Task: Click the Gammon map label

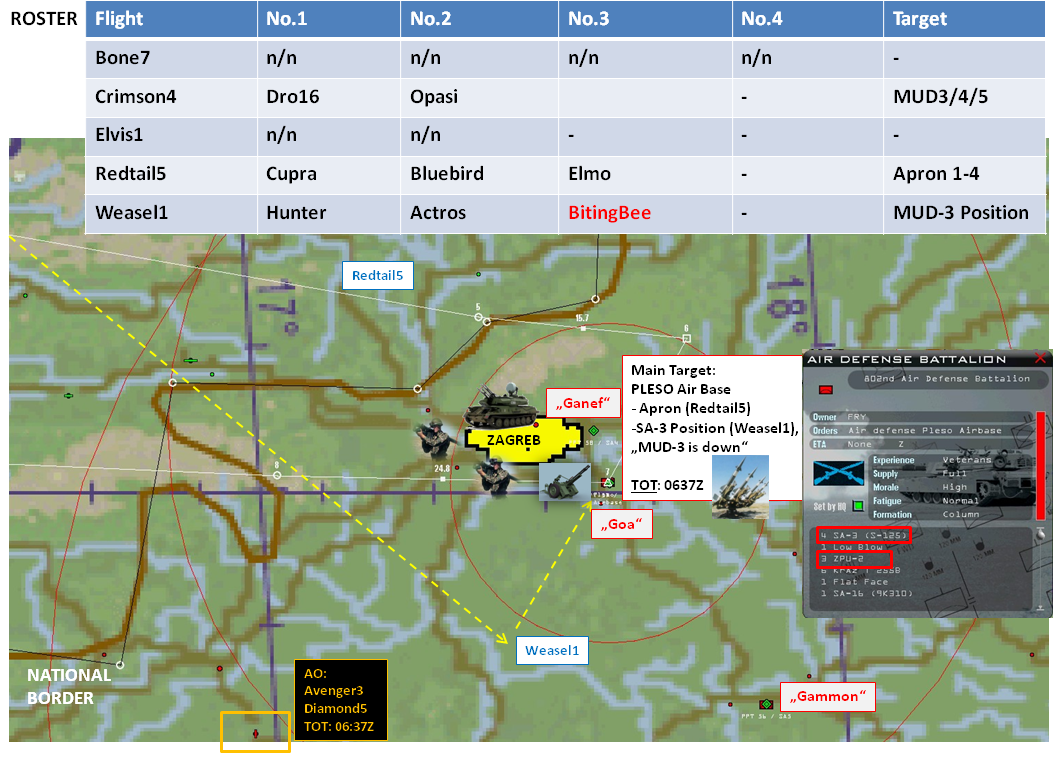Action: (828, 697)
